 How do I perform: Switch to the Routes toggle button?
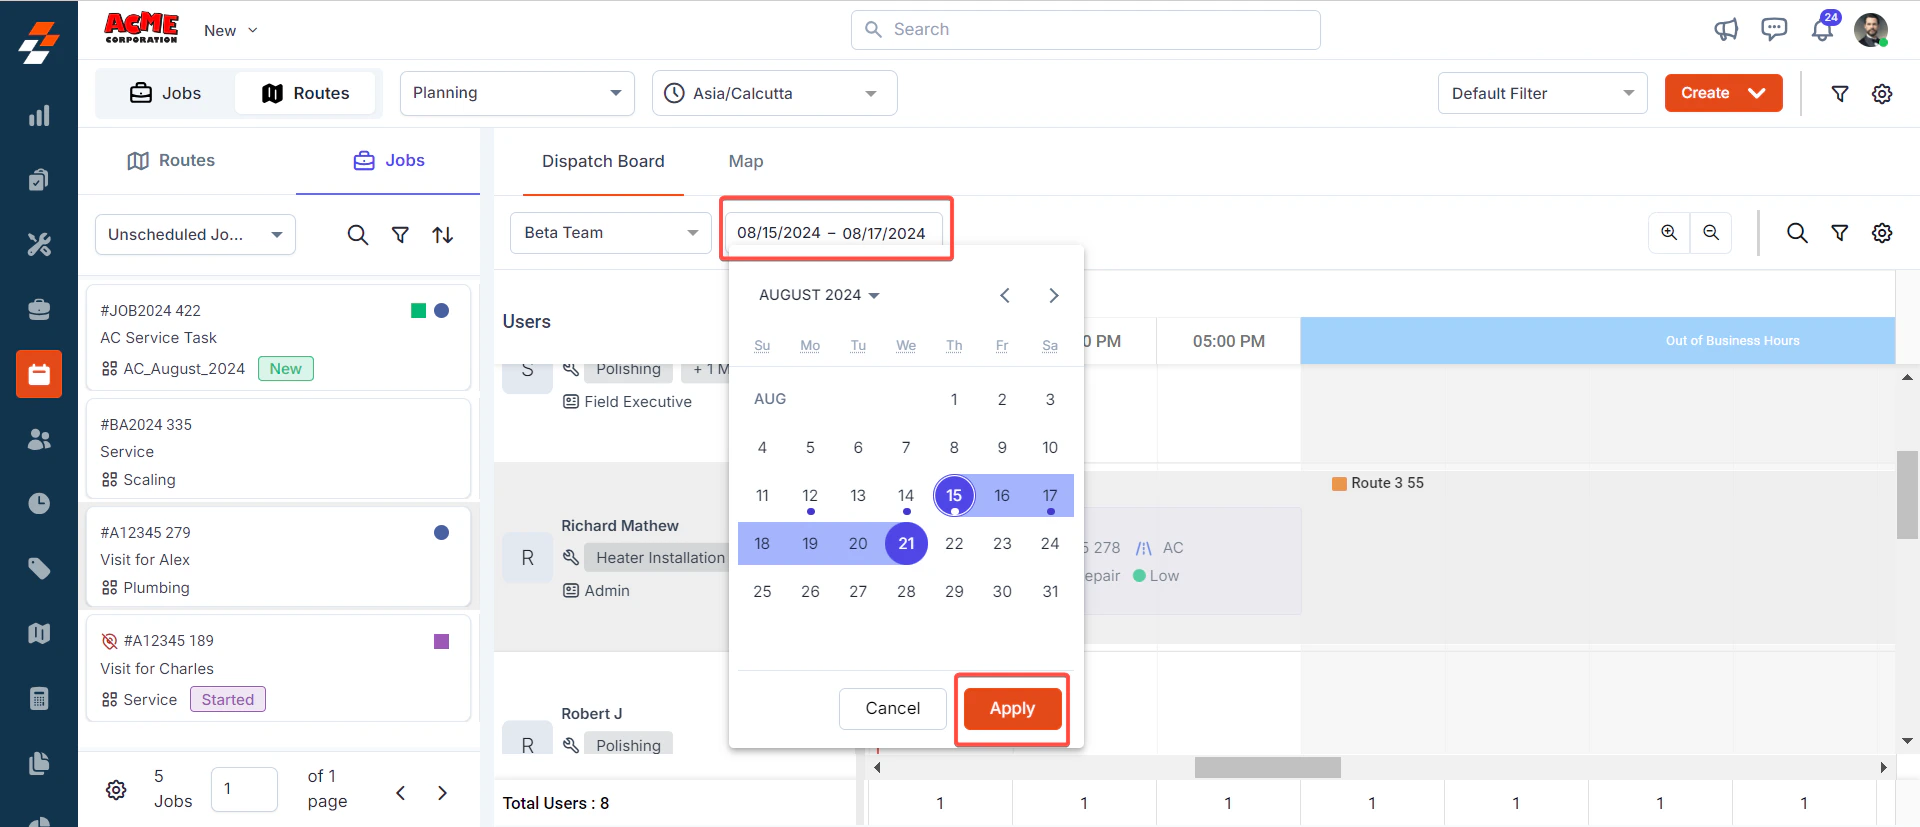[x=306, y=93]
